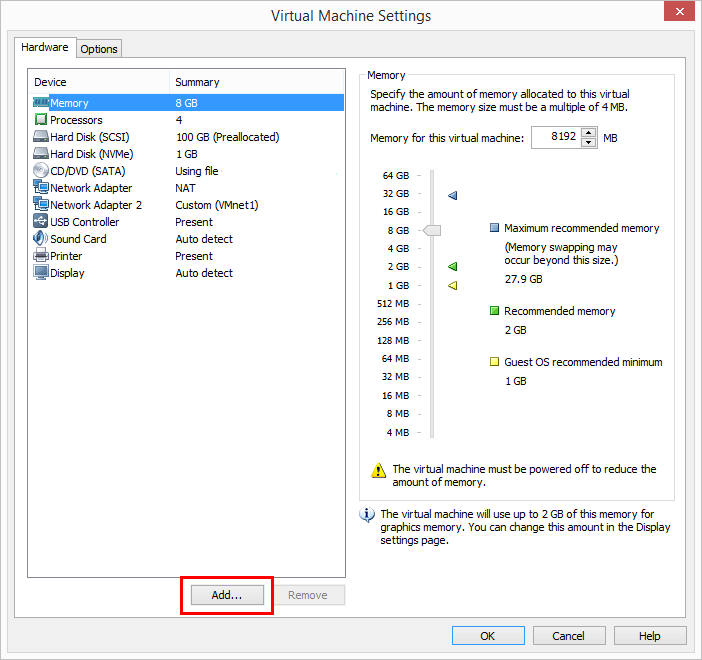702x660 pixels.
Task: Click the '4 MB' slider scale label
Action: click(398, 433)
